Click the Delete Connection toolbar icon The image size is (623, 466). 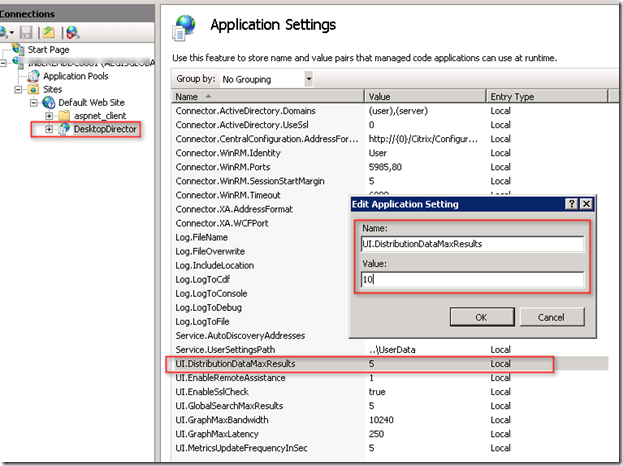coord(72,33)
